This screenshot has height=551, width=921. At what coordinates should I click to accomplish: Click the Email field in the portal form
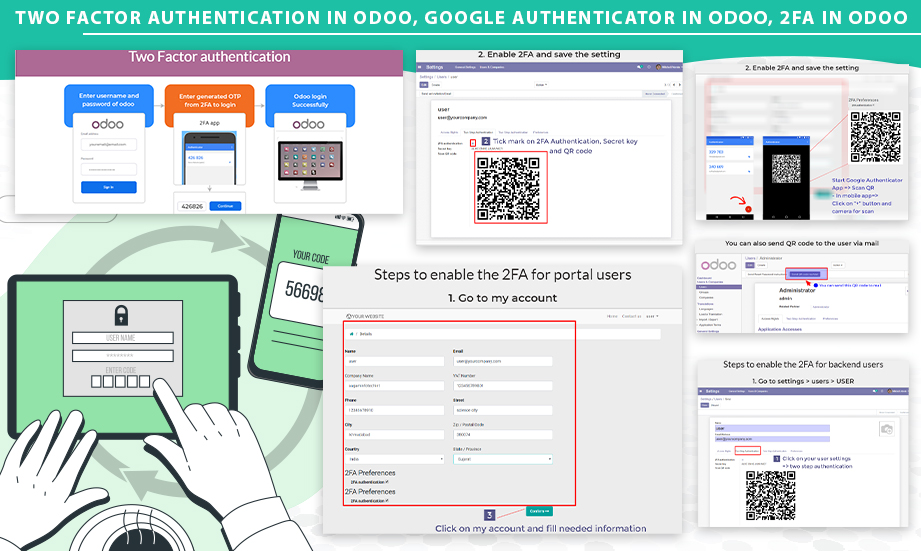pyautogui.click(x=502, y=361)
